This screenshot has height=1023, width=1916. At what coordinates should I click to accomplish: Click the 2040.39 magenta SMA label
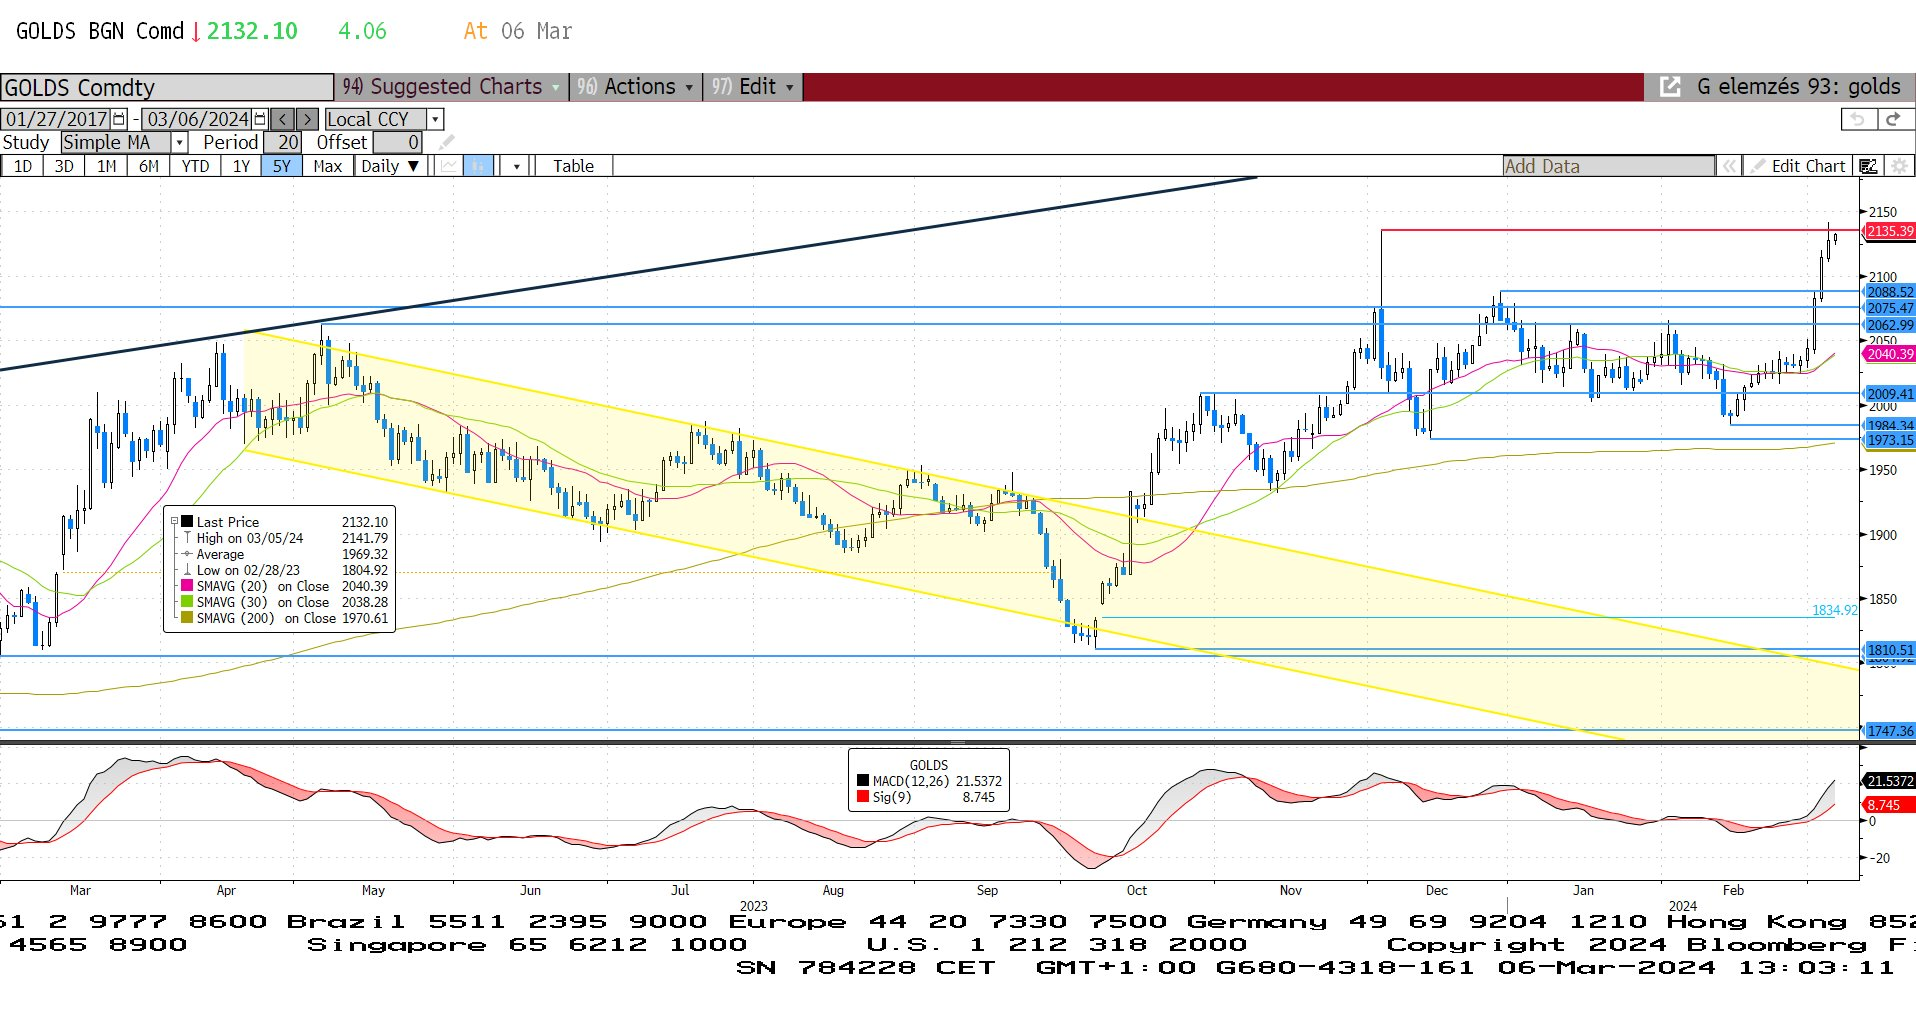[x=1889, y=354]
